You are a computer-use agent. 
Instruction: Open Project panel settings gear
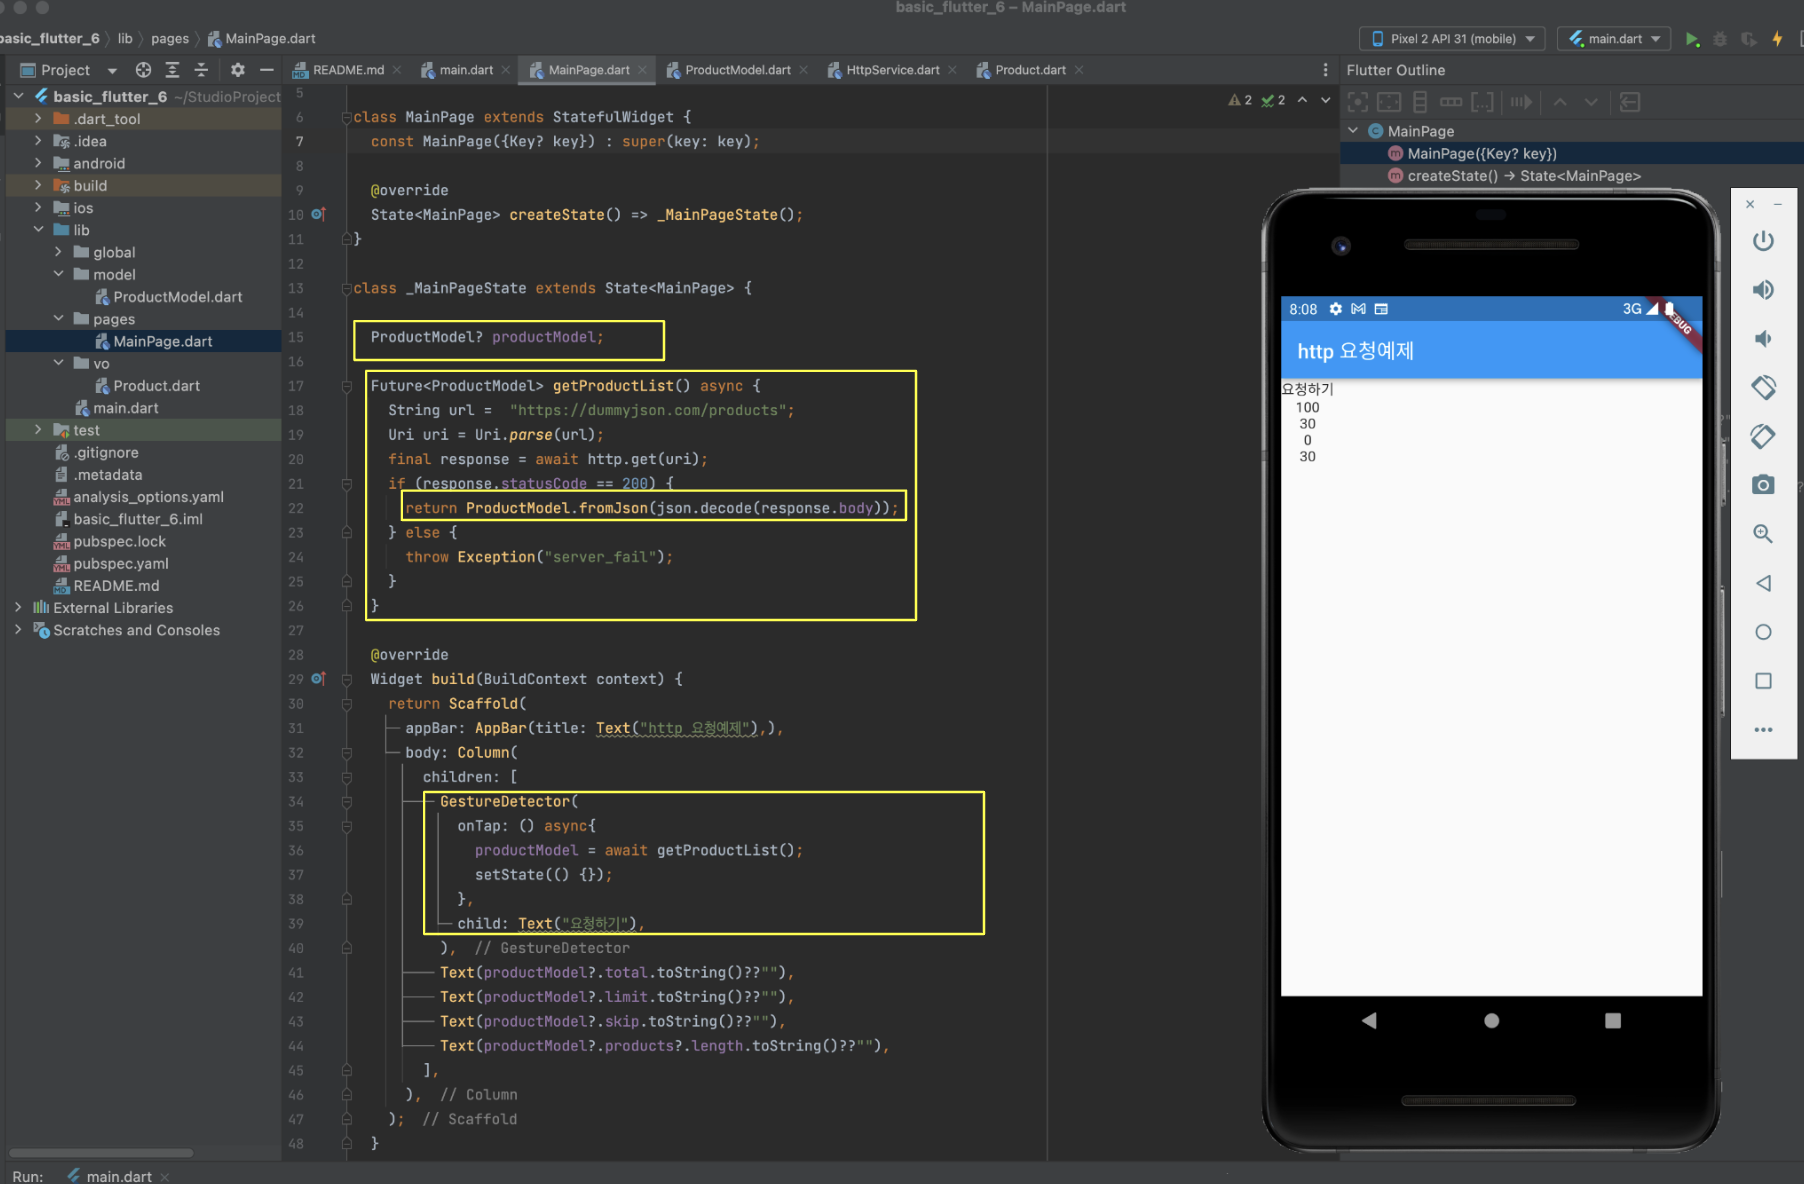pyautogui.click(x=237, y=70)
